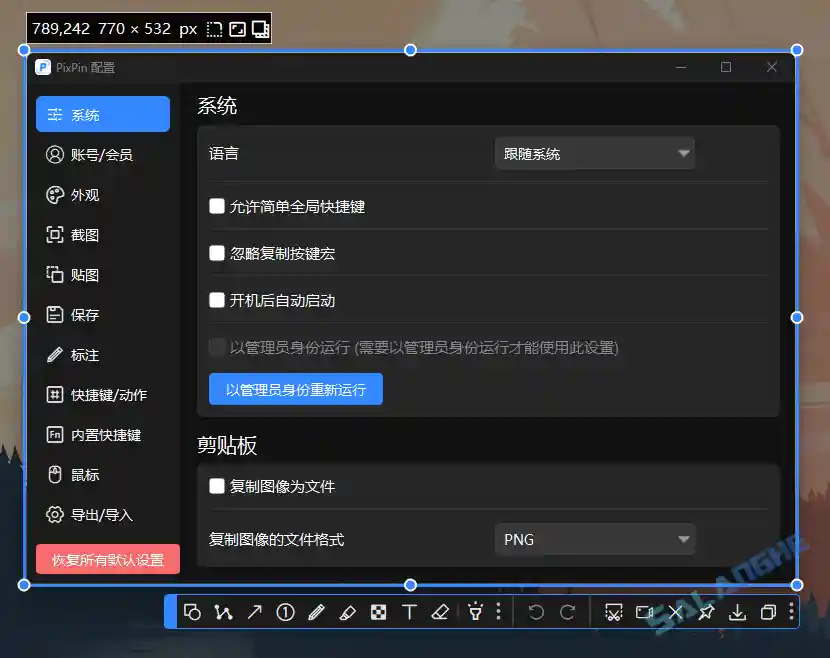
Task: Open the image format dropdown showing PNG
Action: [x=594, y=539]
